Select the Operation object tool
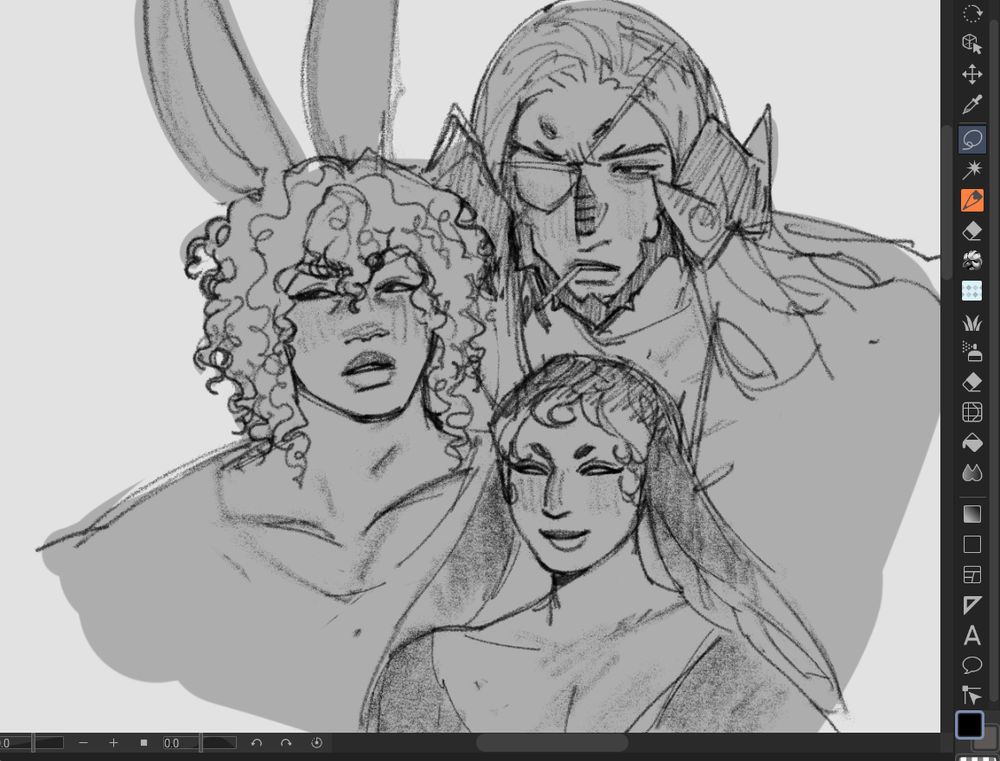Screen dimensions: 1000x761 (x=971, y=43)
